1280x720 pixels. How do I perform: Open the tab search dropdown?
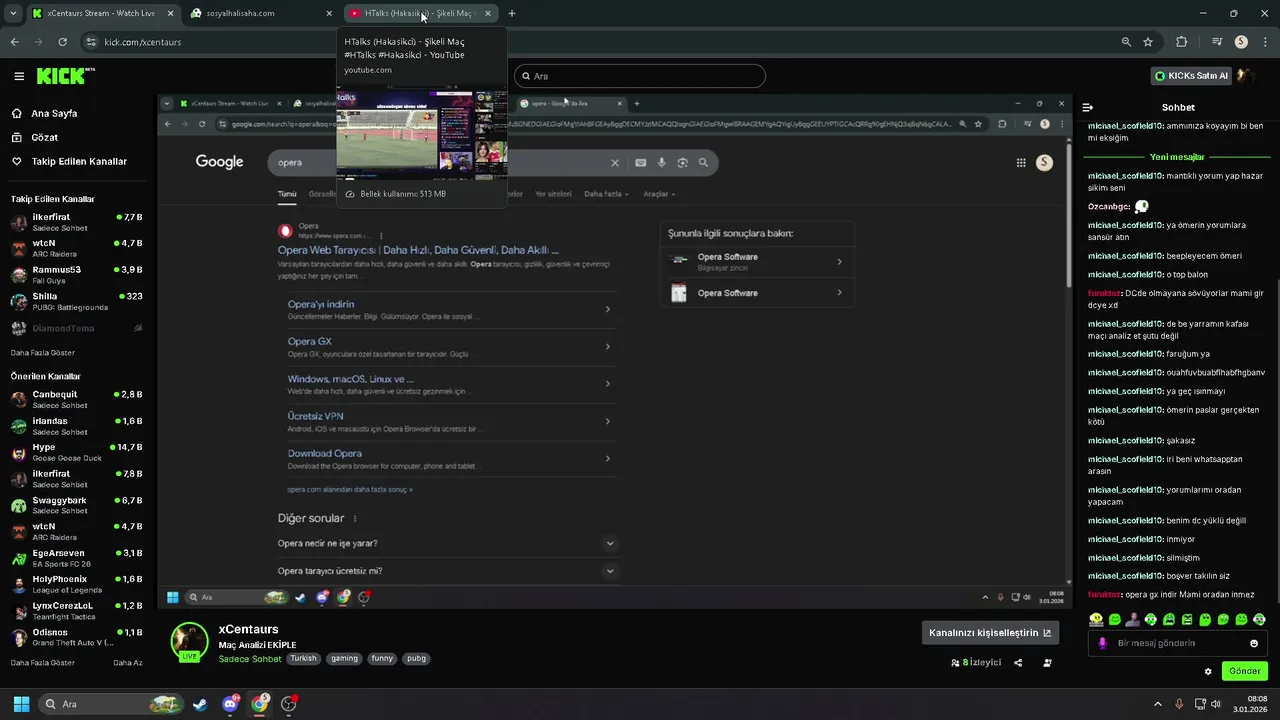(x=12, y=13)
